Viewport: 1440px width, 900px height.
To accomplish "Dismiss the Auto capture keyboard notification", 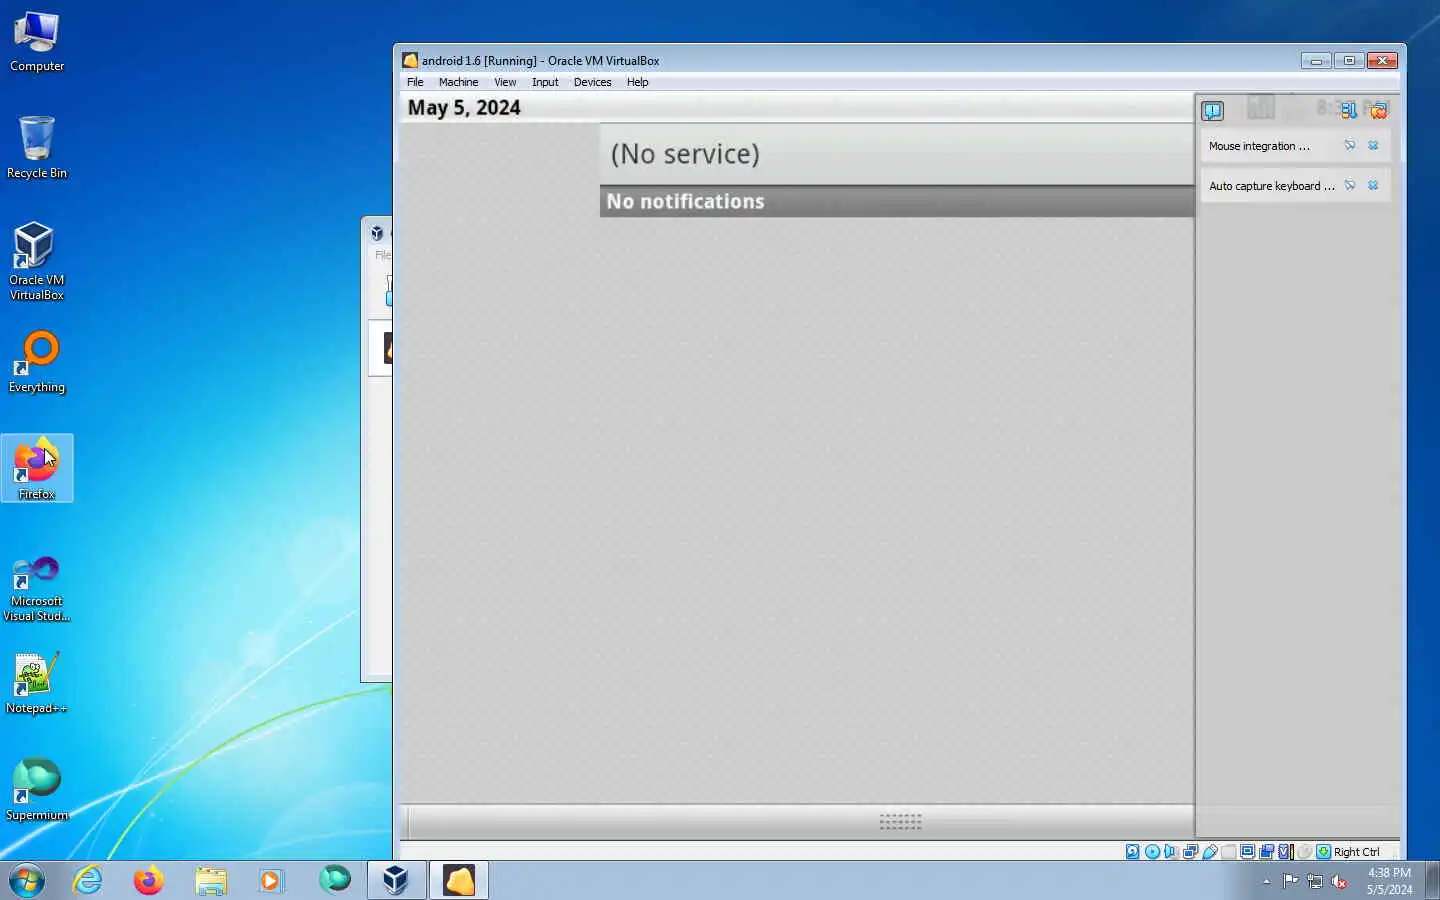I will click(1373, 185).
